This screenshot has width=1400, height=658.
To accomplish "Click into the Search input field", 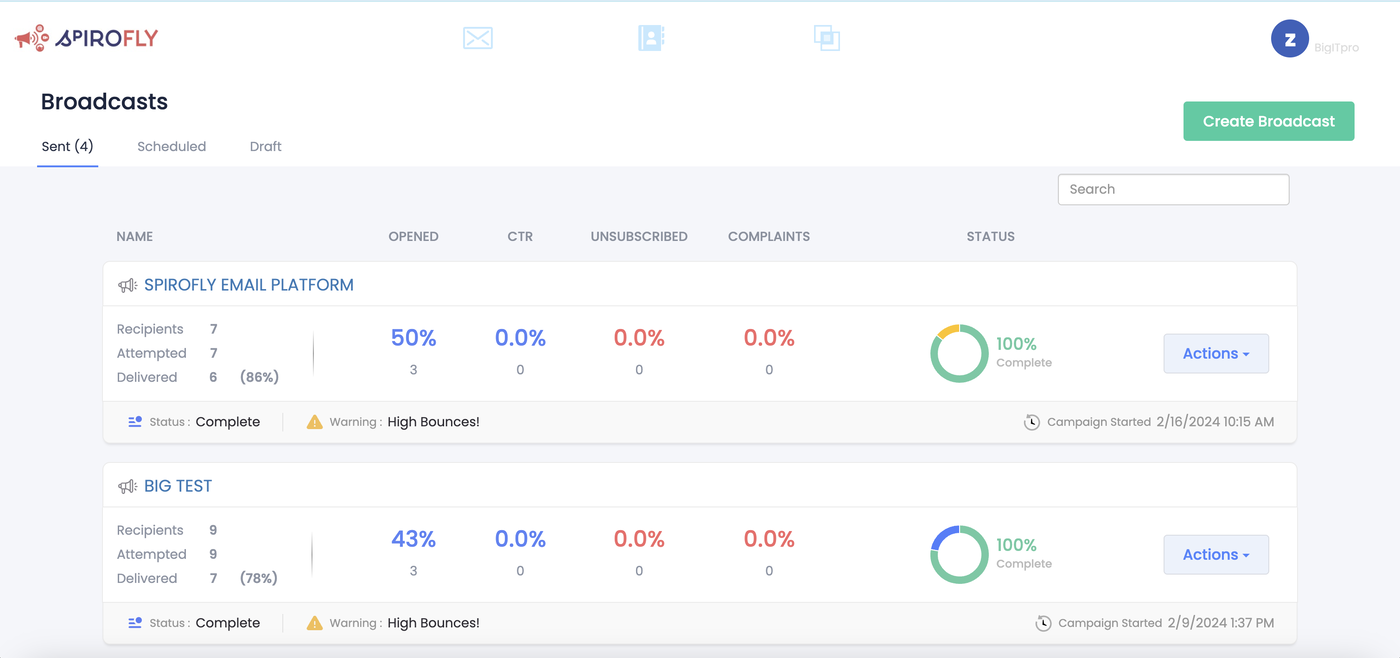I will [x=1172, y=189].
